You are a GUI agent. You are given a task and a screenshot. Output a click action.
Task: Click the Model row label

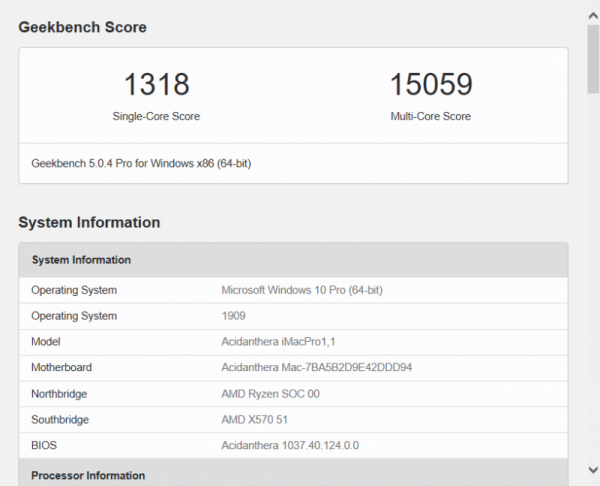pyautogui.click(x=46, y=342)
